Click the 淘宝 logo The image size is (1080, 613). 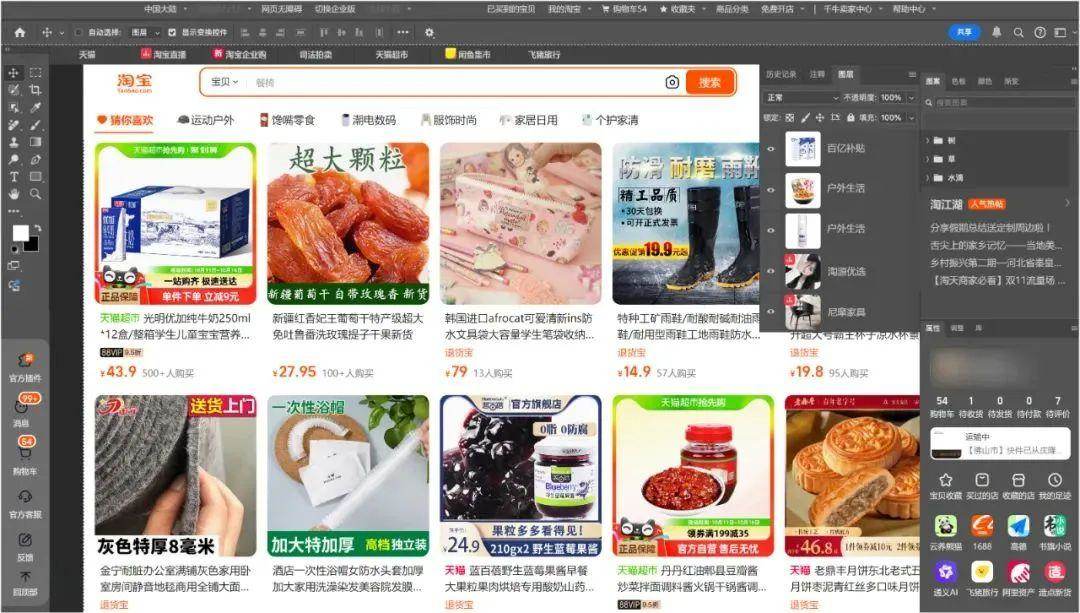click(x=134, y=83)
